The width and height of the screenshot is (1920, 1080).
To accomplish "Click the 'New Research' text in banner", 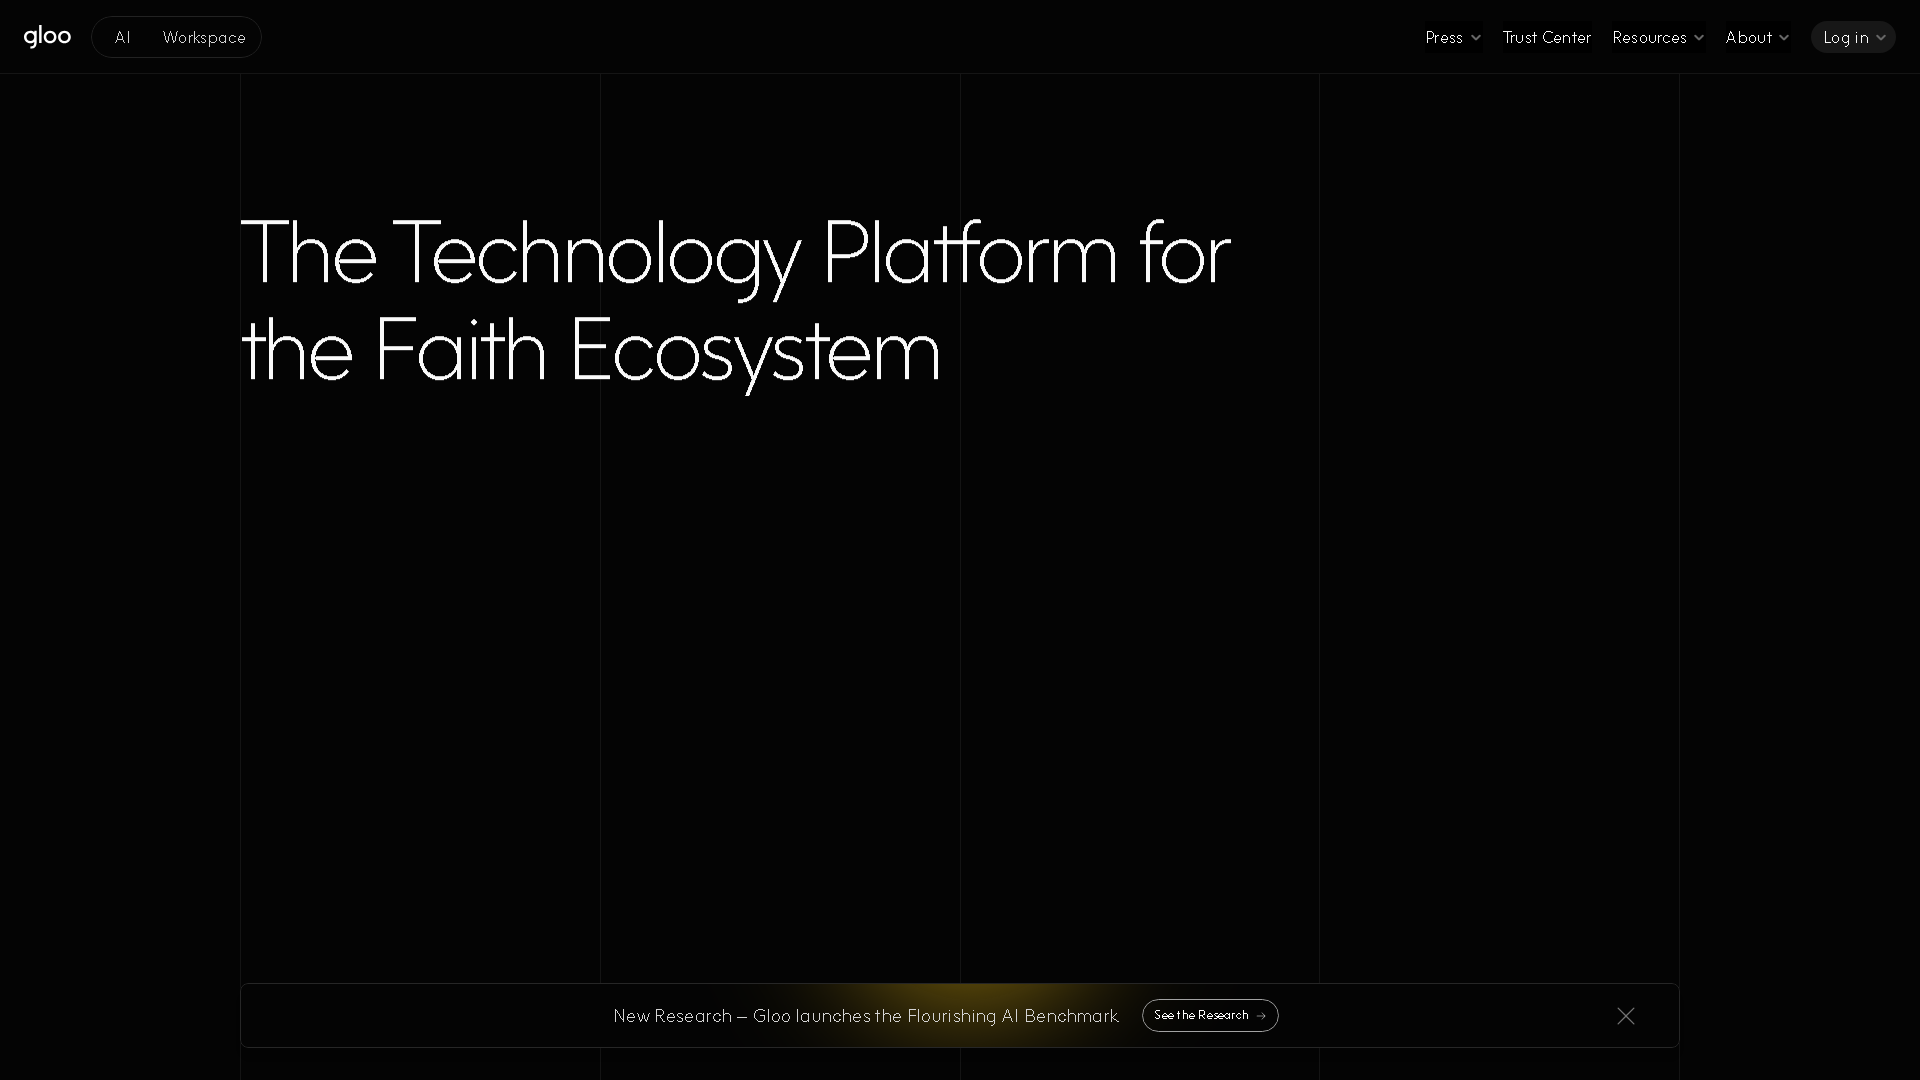I will [672, 1016].
